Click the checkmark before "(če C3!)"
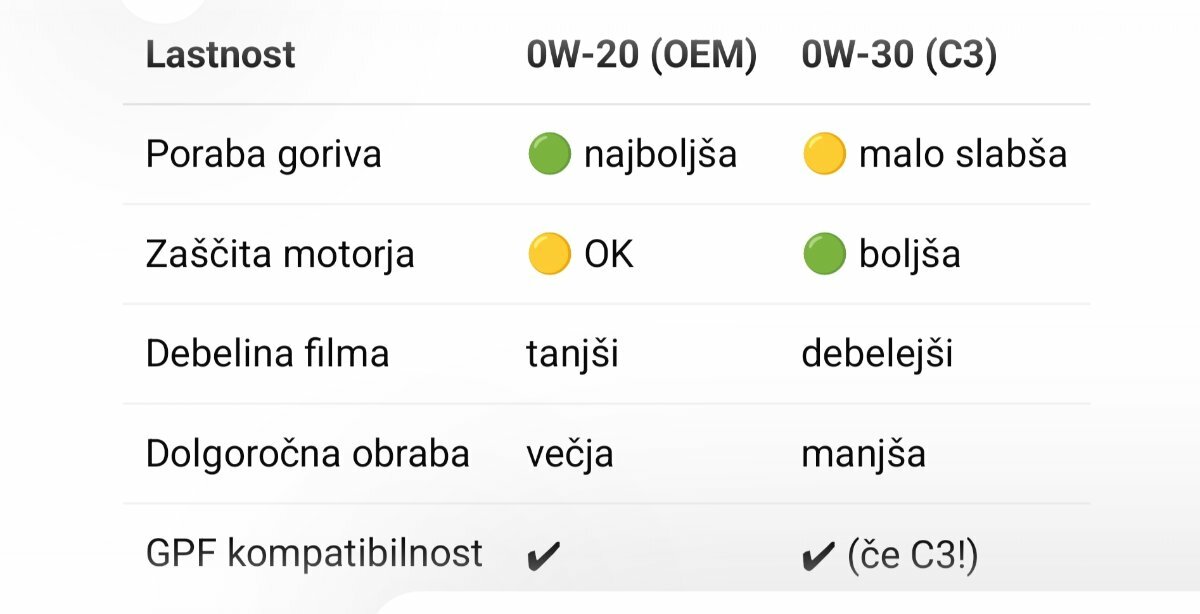Viewport: 1200px width, 614px height. point(818,556)
